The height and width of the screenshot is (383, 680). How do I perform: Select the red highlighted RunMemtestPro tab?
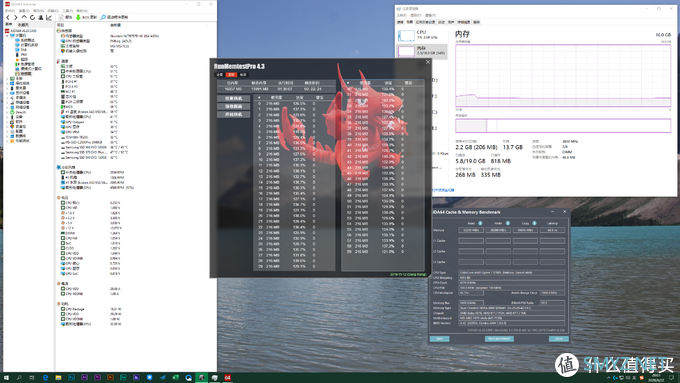coord(231,75)
